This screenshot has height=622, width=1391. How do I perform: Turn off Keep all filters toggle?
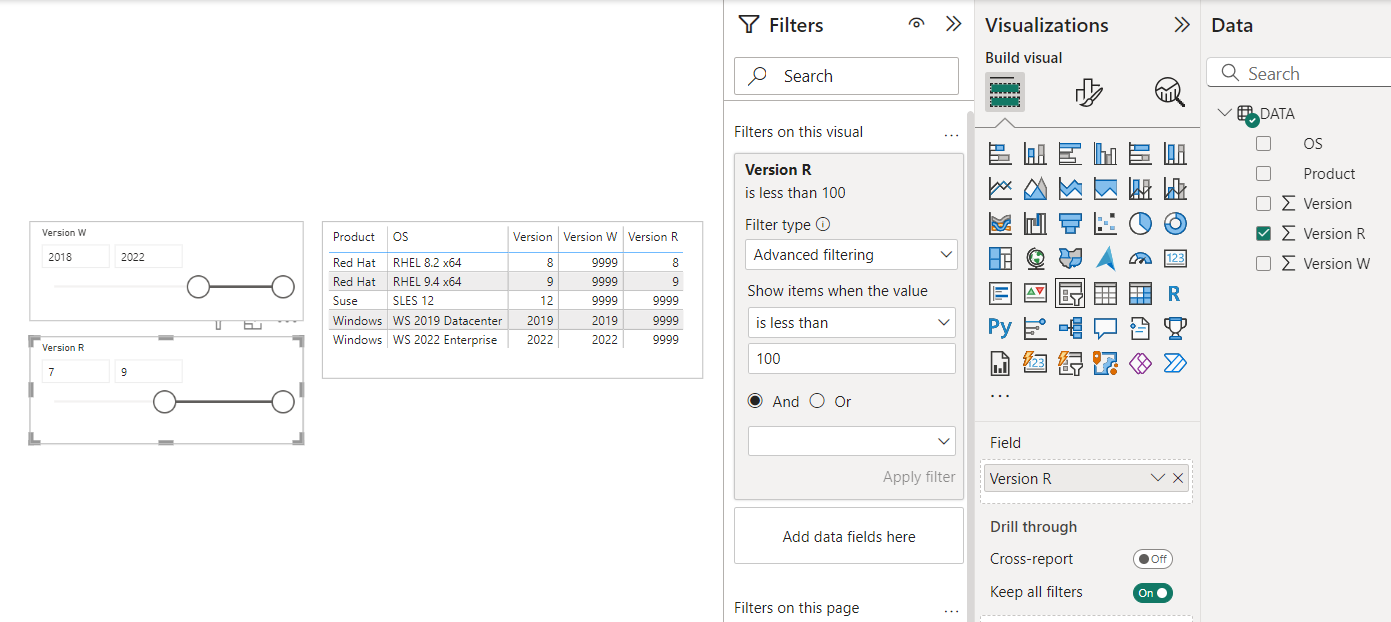1152,593
